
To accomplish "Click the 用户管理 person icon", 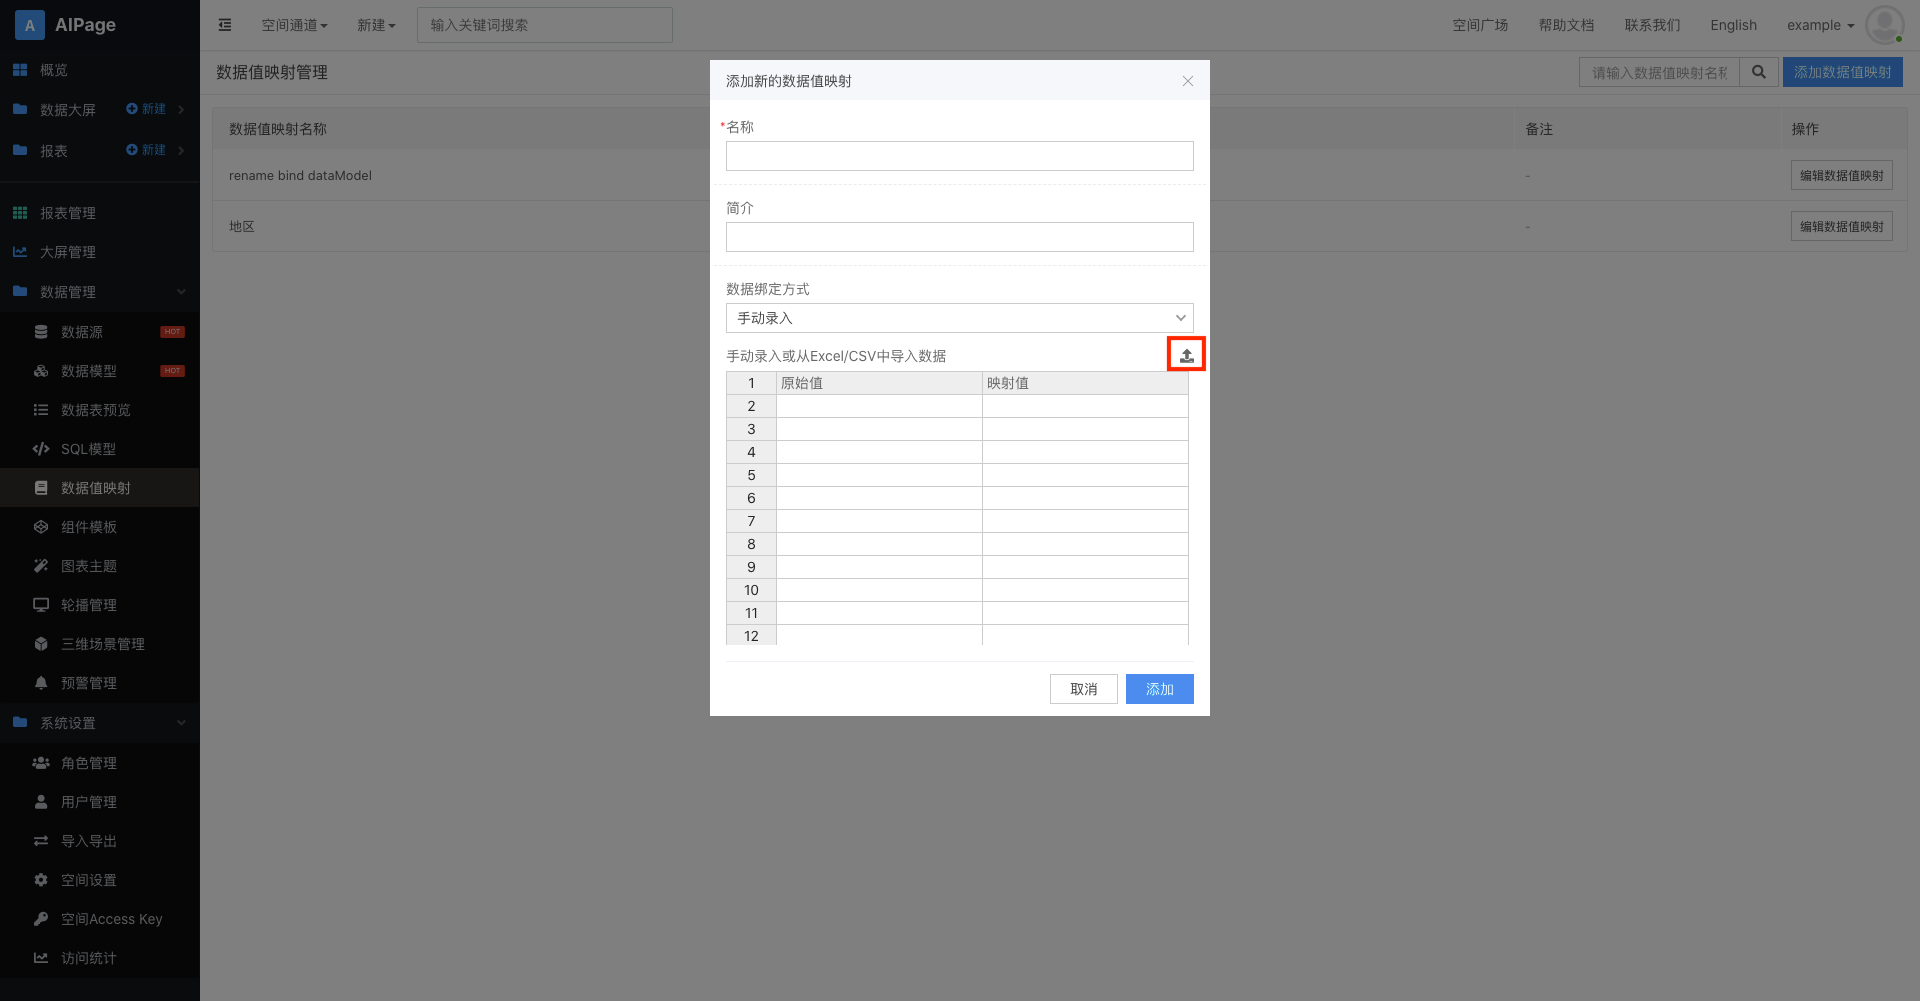I will pyautogui.click(x=41, y=802).
